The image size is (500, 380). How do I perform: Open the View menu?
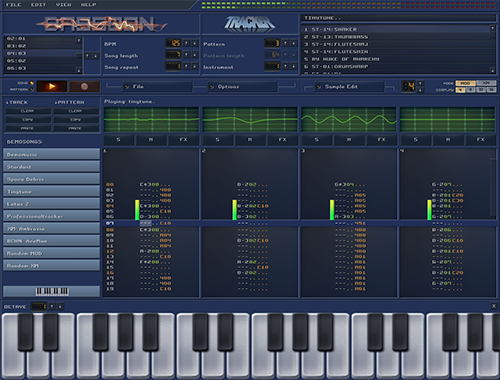click(x=63, y=5)
